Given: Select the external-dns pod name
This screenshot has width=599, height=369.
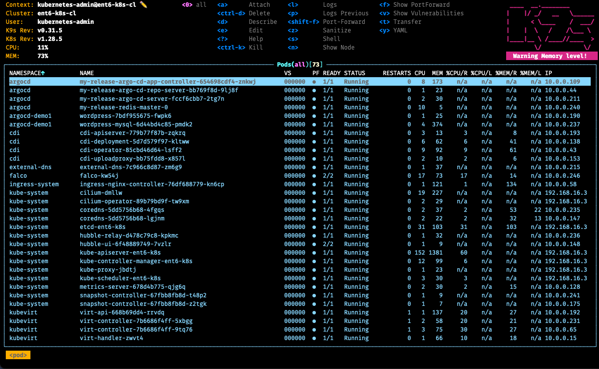Looking at the screenshot, I should point(131,167).
